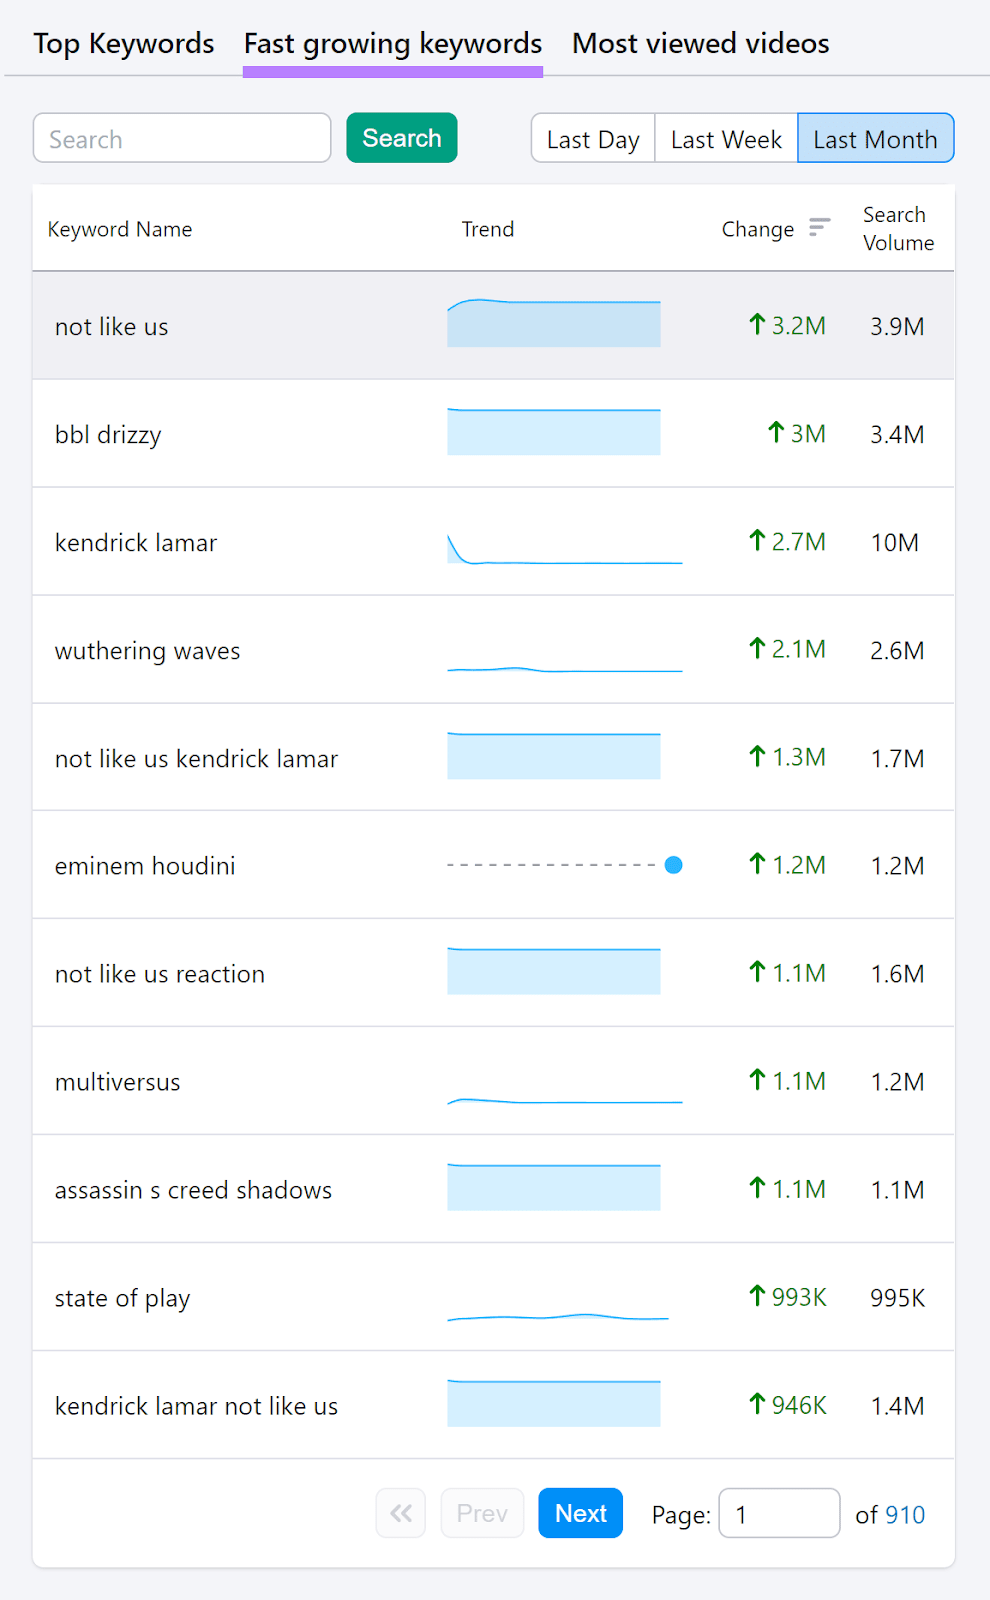Viewport: 990px width, 1600px height.
Task: Jump to first page using double-chevron icon
Action: [400, 1513]
